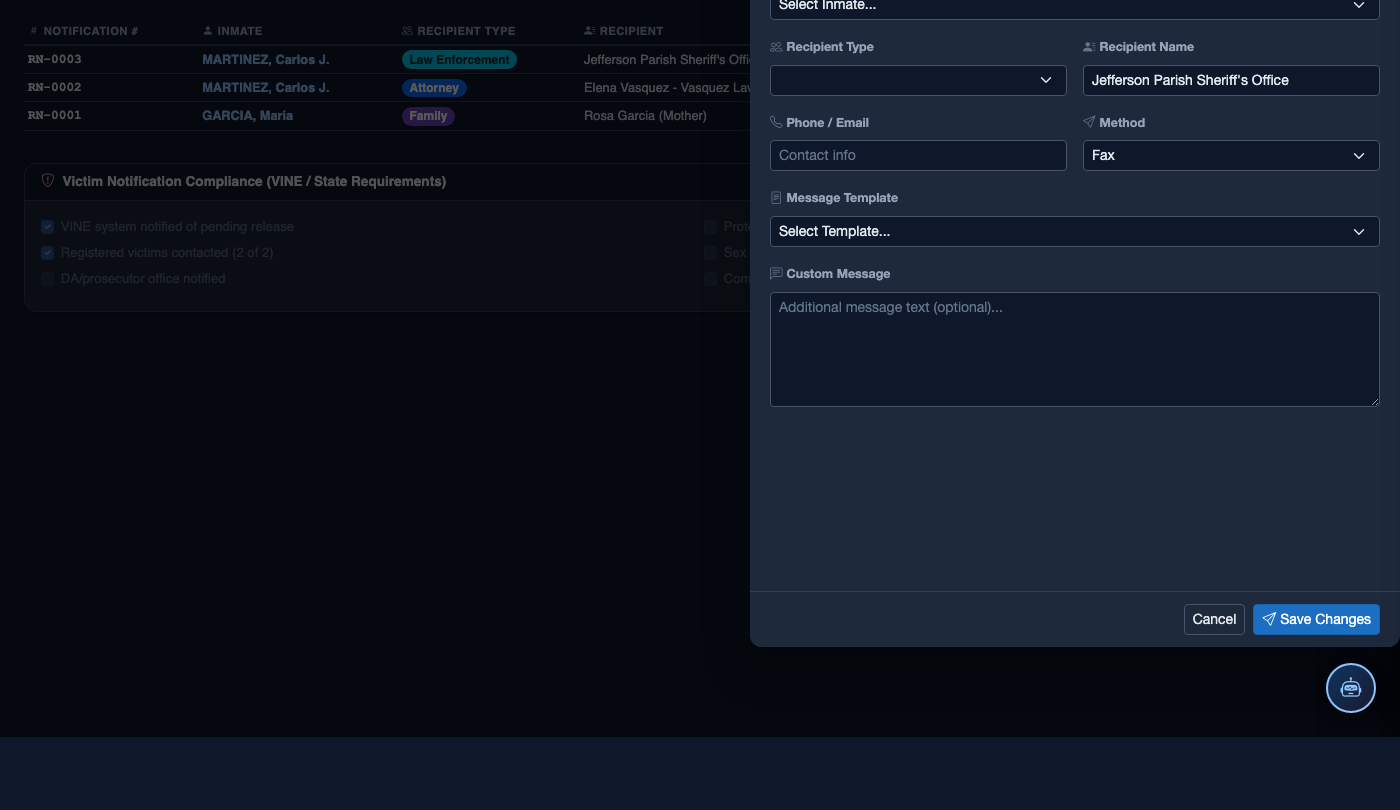1400x810 pixels.
Task: Click the Family recipient type badge
Action: point(428,116)
